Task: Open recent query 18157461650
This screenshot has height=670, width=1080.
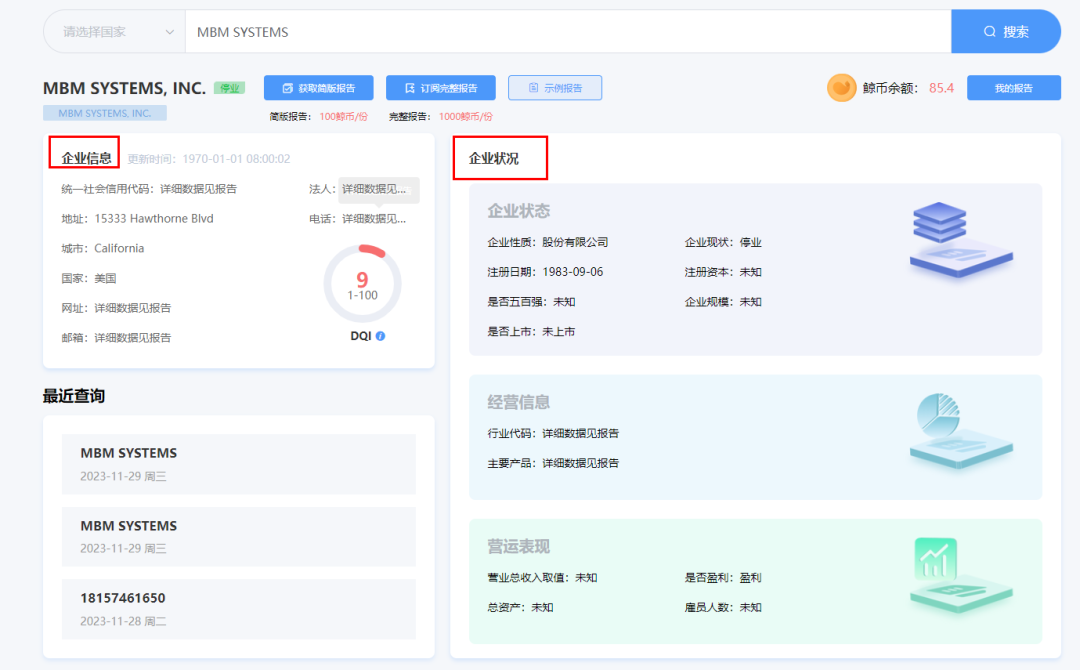Action: (238, 609)
